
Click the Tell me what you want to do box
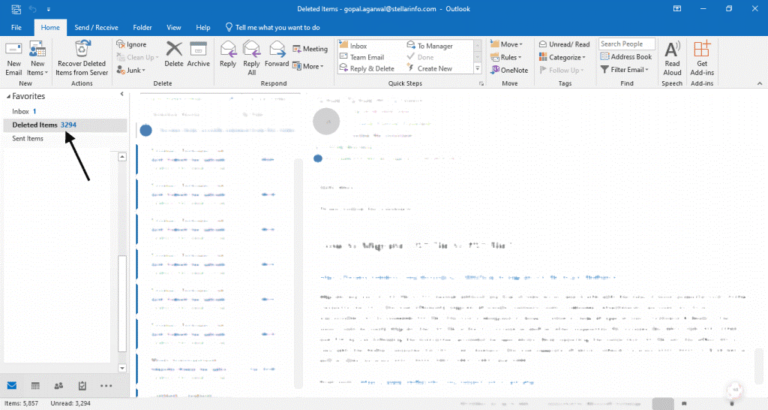[272, 27]
